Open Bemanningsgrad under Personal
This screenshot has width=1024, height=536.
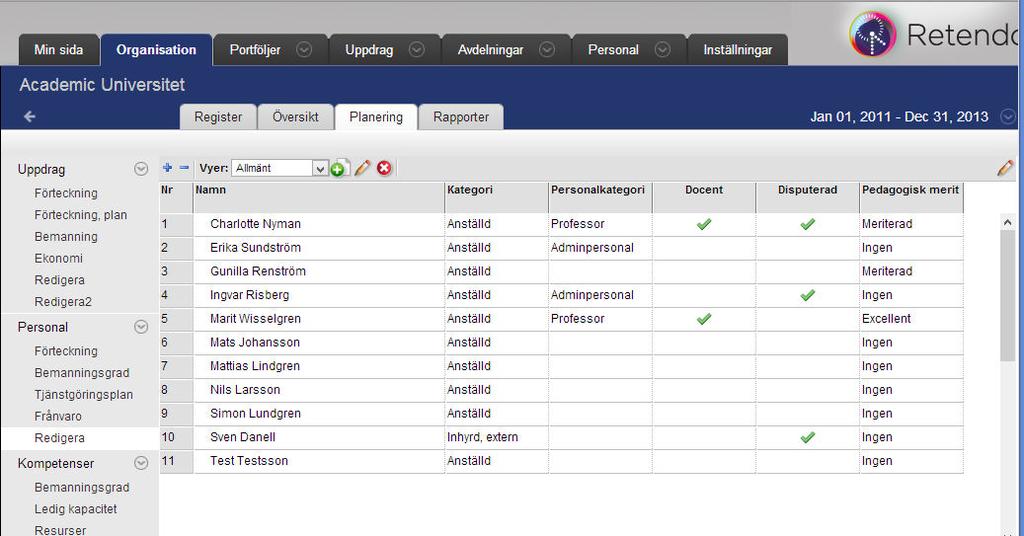pos(82,373)
